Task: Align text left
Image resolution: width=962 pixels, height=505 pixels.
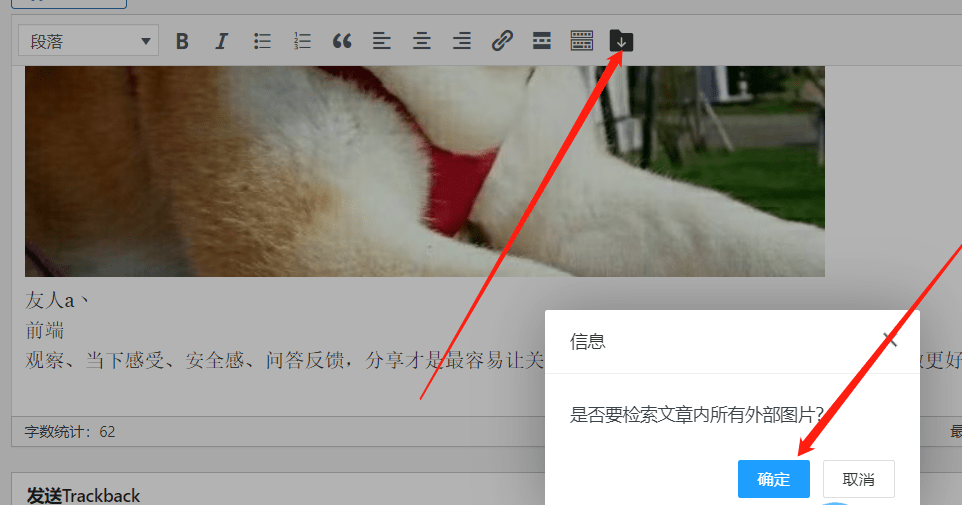Action: pos(382,41)
